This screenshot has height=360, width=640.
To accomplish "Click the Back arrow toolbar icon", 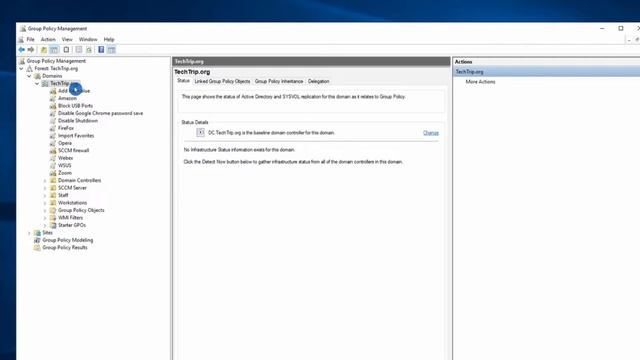I will click(x=22, y=50).
